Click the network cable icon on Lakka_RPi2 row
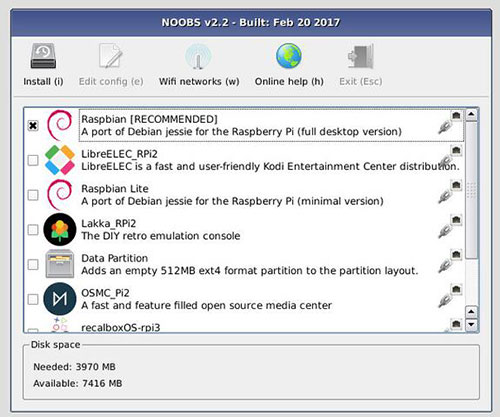500x417 pixels. pos(445,232)
